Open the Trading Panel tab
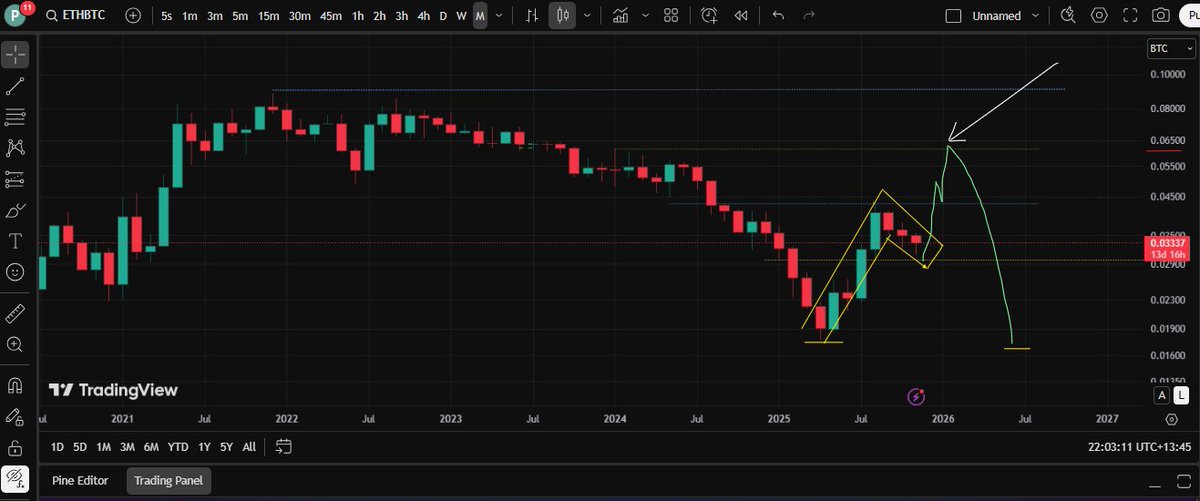The width and height of the screenshot is (1200, 501). pyautogui.click(x=169, y=481)
